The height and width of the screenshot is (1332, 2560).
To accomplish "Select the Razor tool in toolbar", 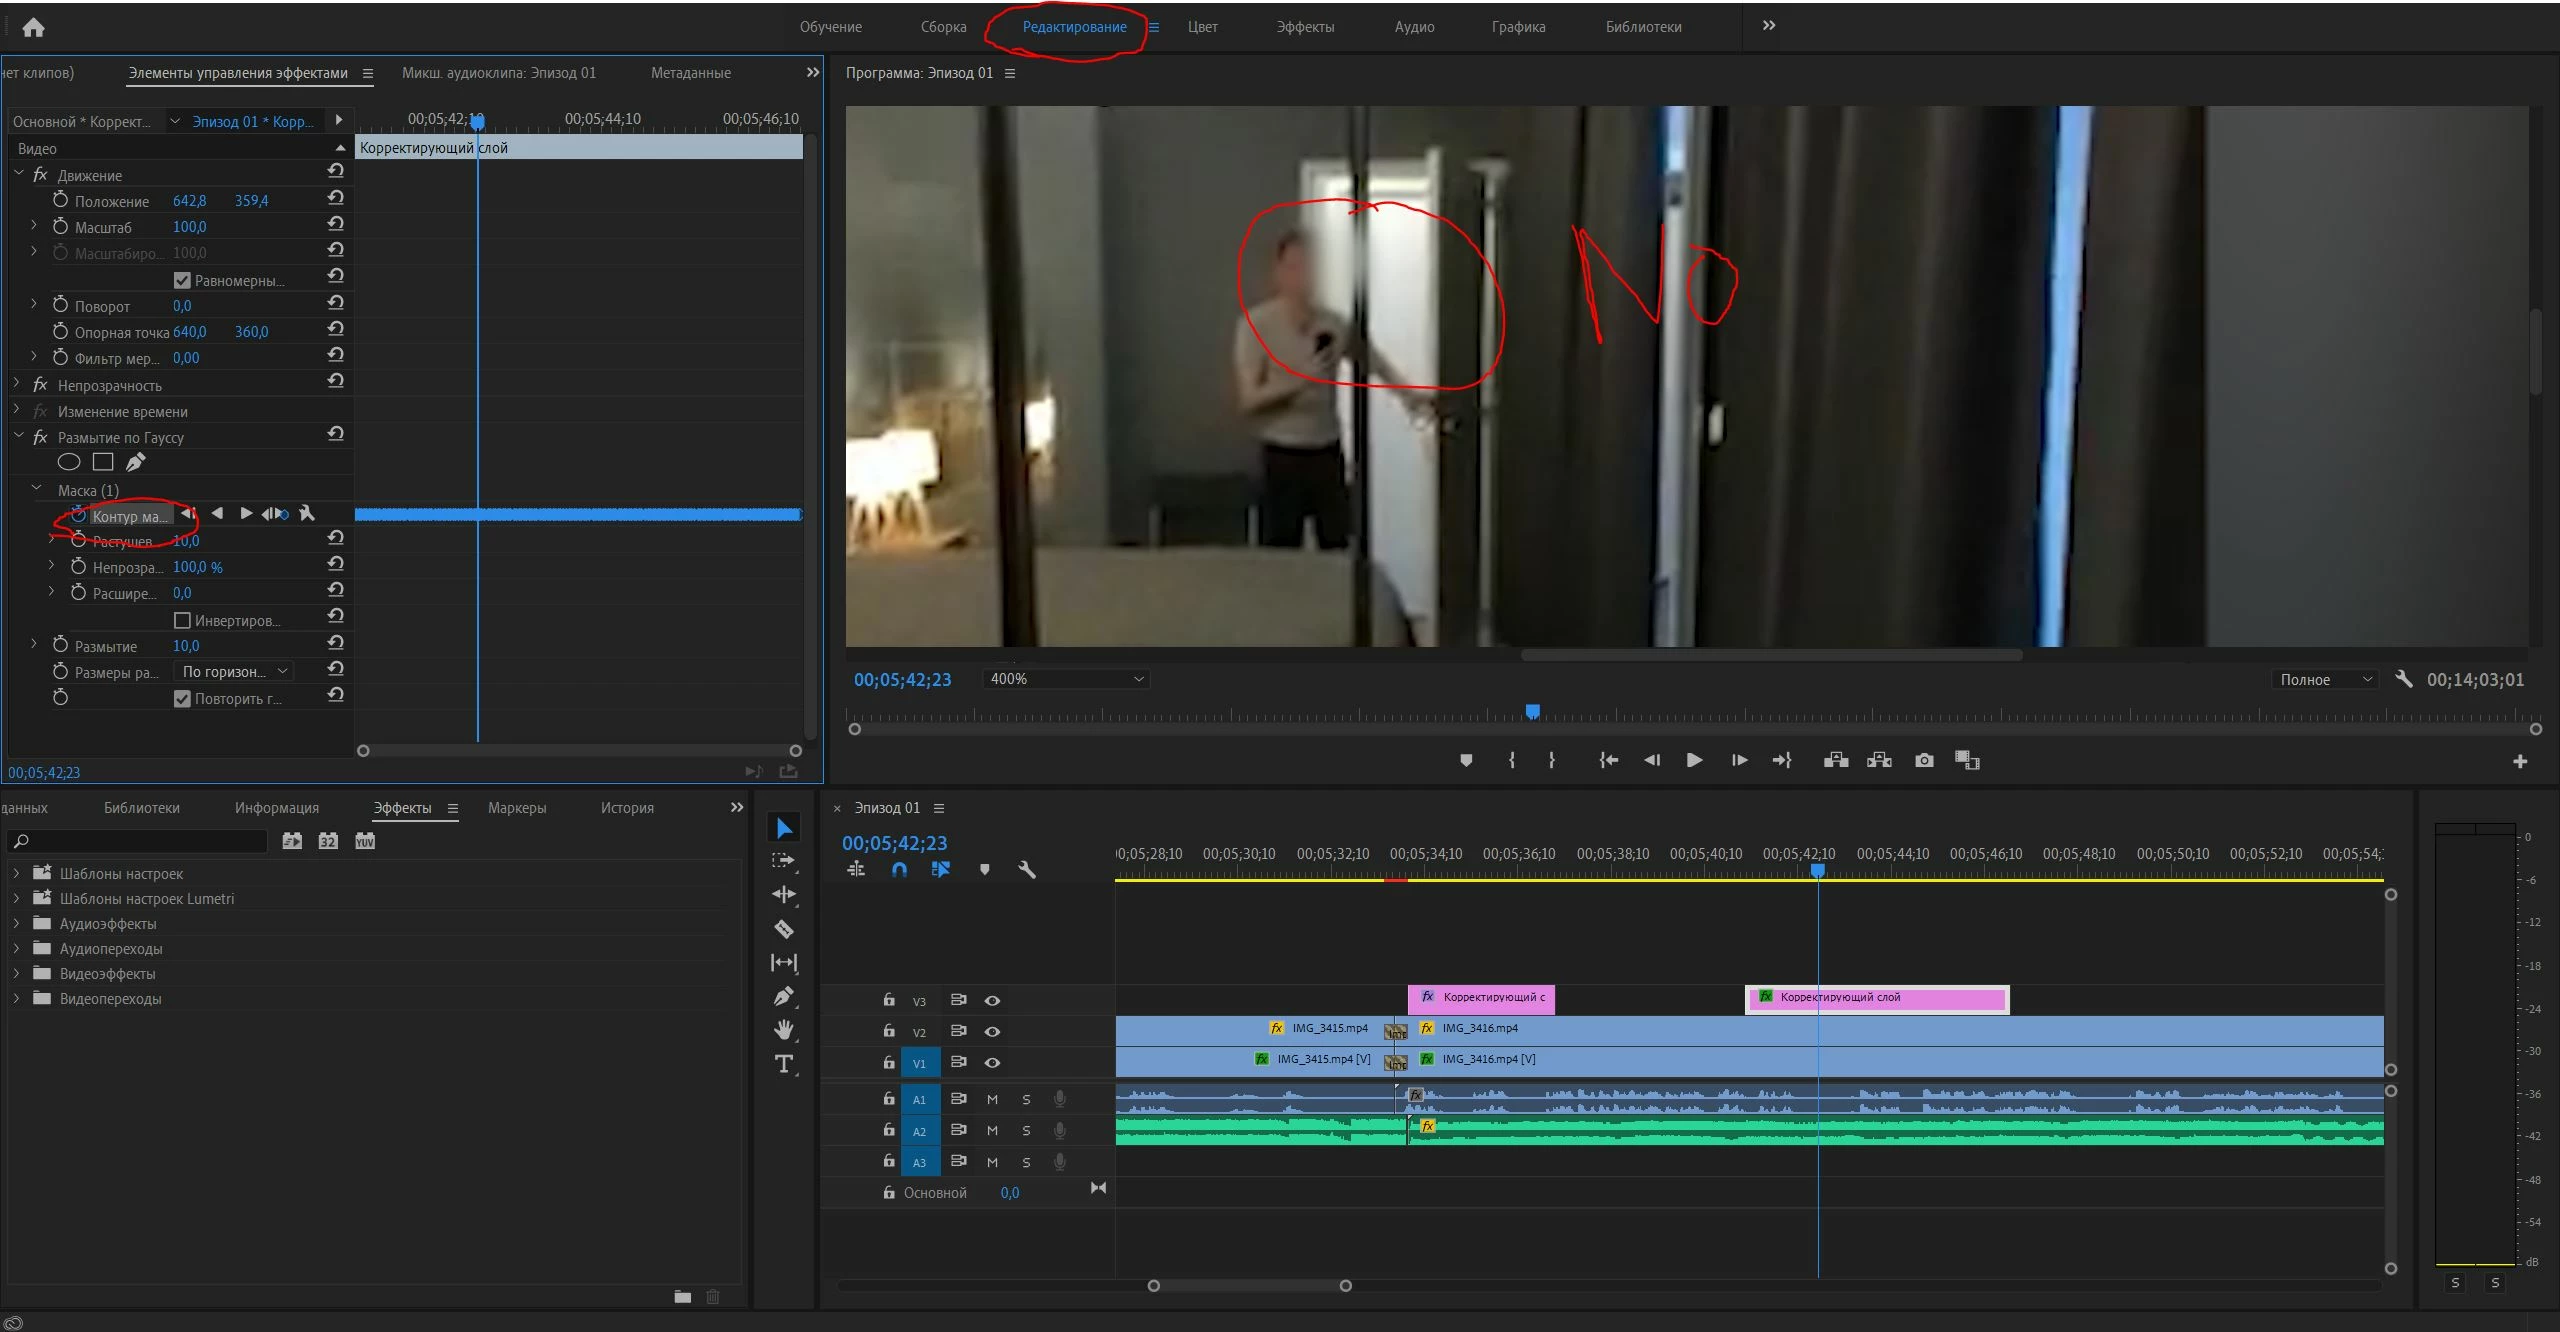I will point(784,929).
